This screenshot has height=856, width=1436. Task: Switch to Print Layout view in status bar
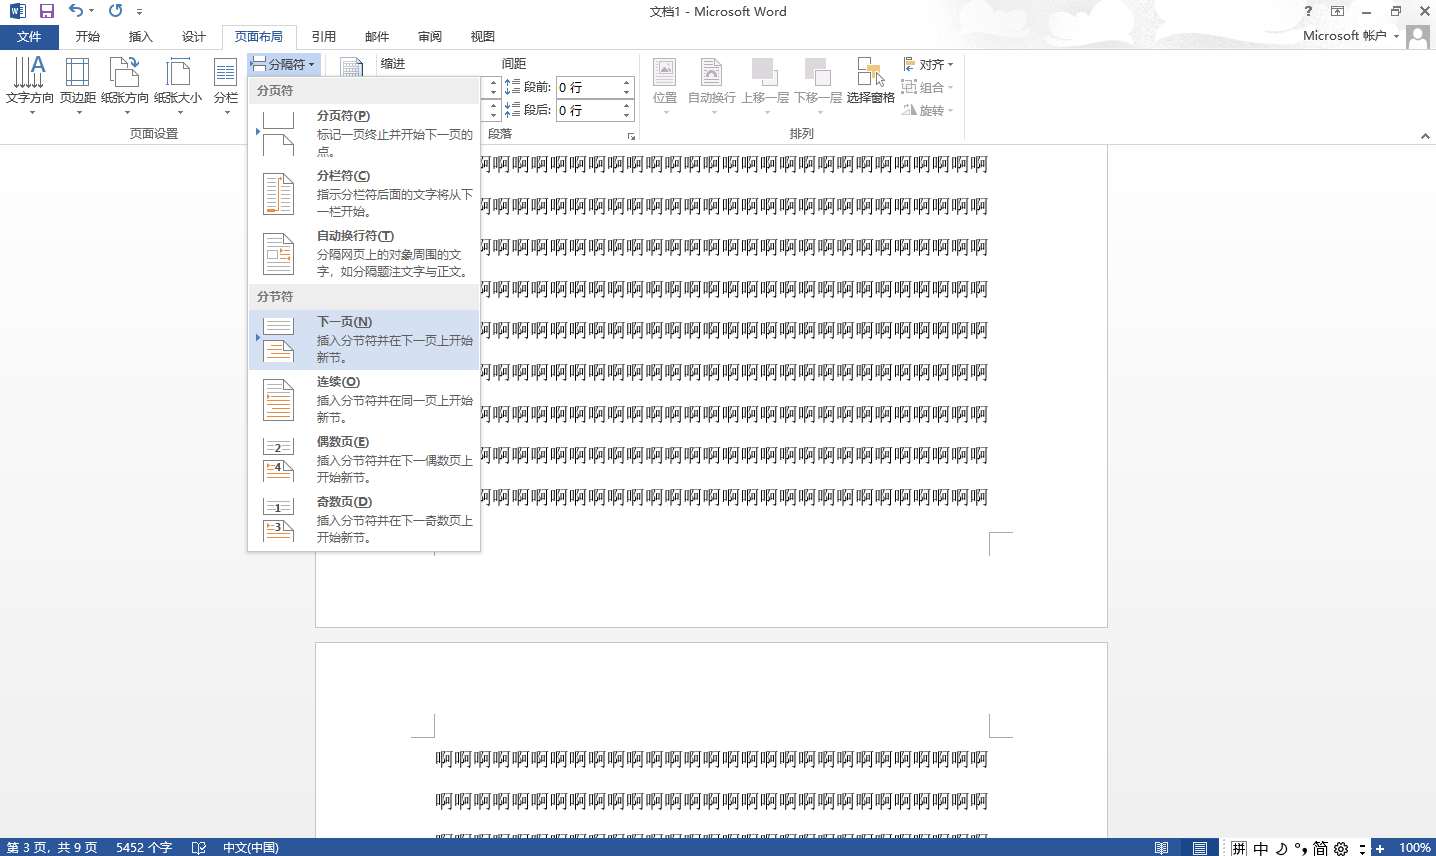click(1200, 848)
